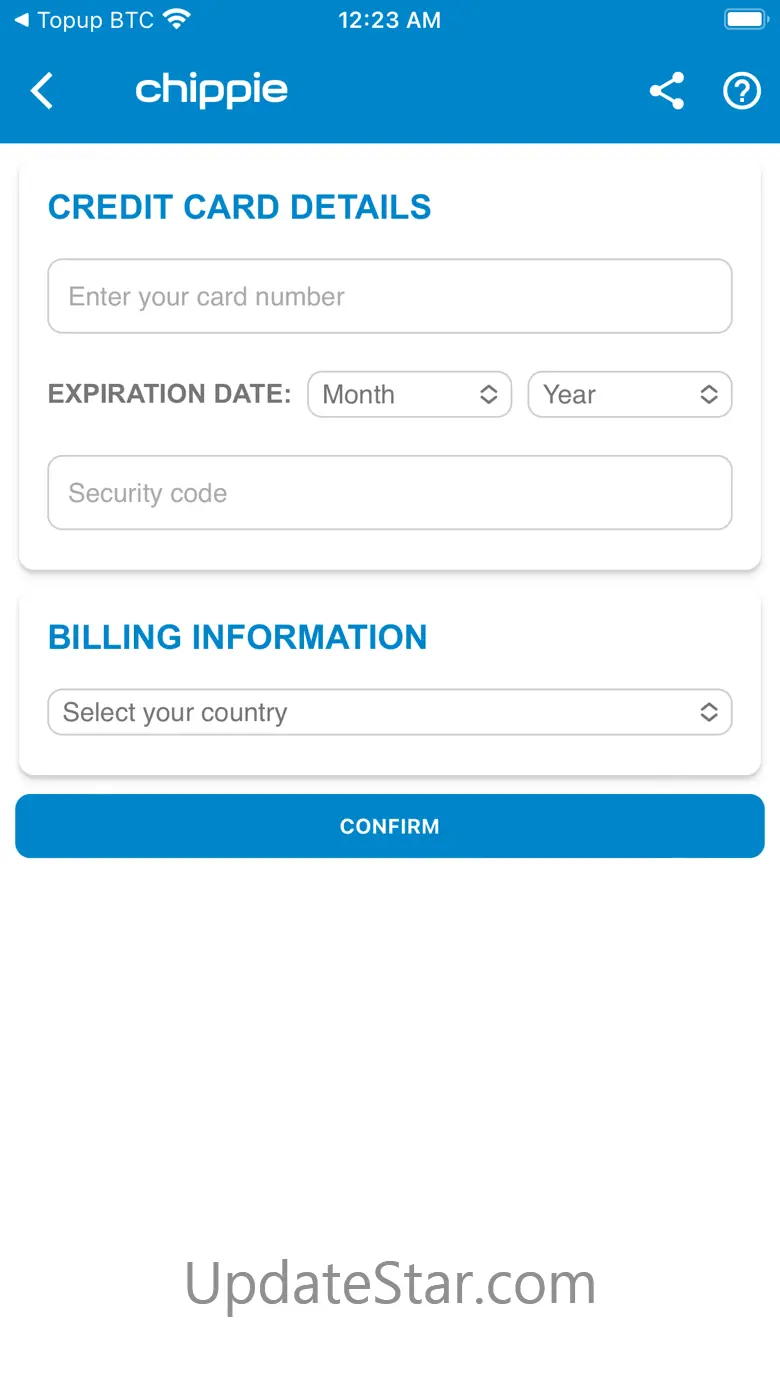Tap the CREDIT CARD DETAILS heading
The height and width of the screenshot is (1387, 780).
[239, 207]
